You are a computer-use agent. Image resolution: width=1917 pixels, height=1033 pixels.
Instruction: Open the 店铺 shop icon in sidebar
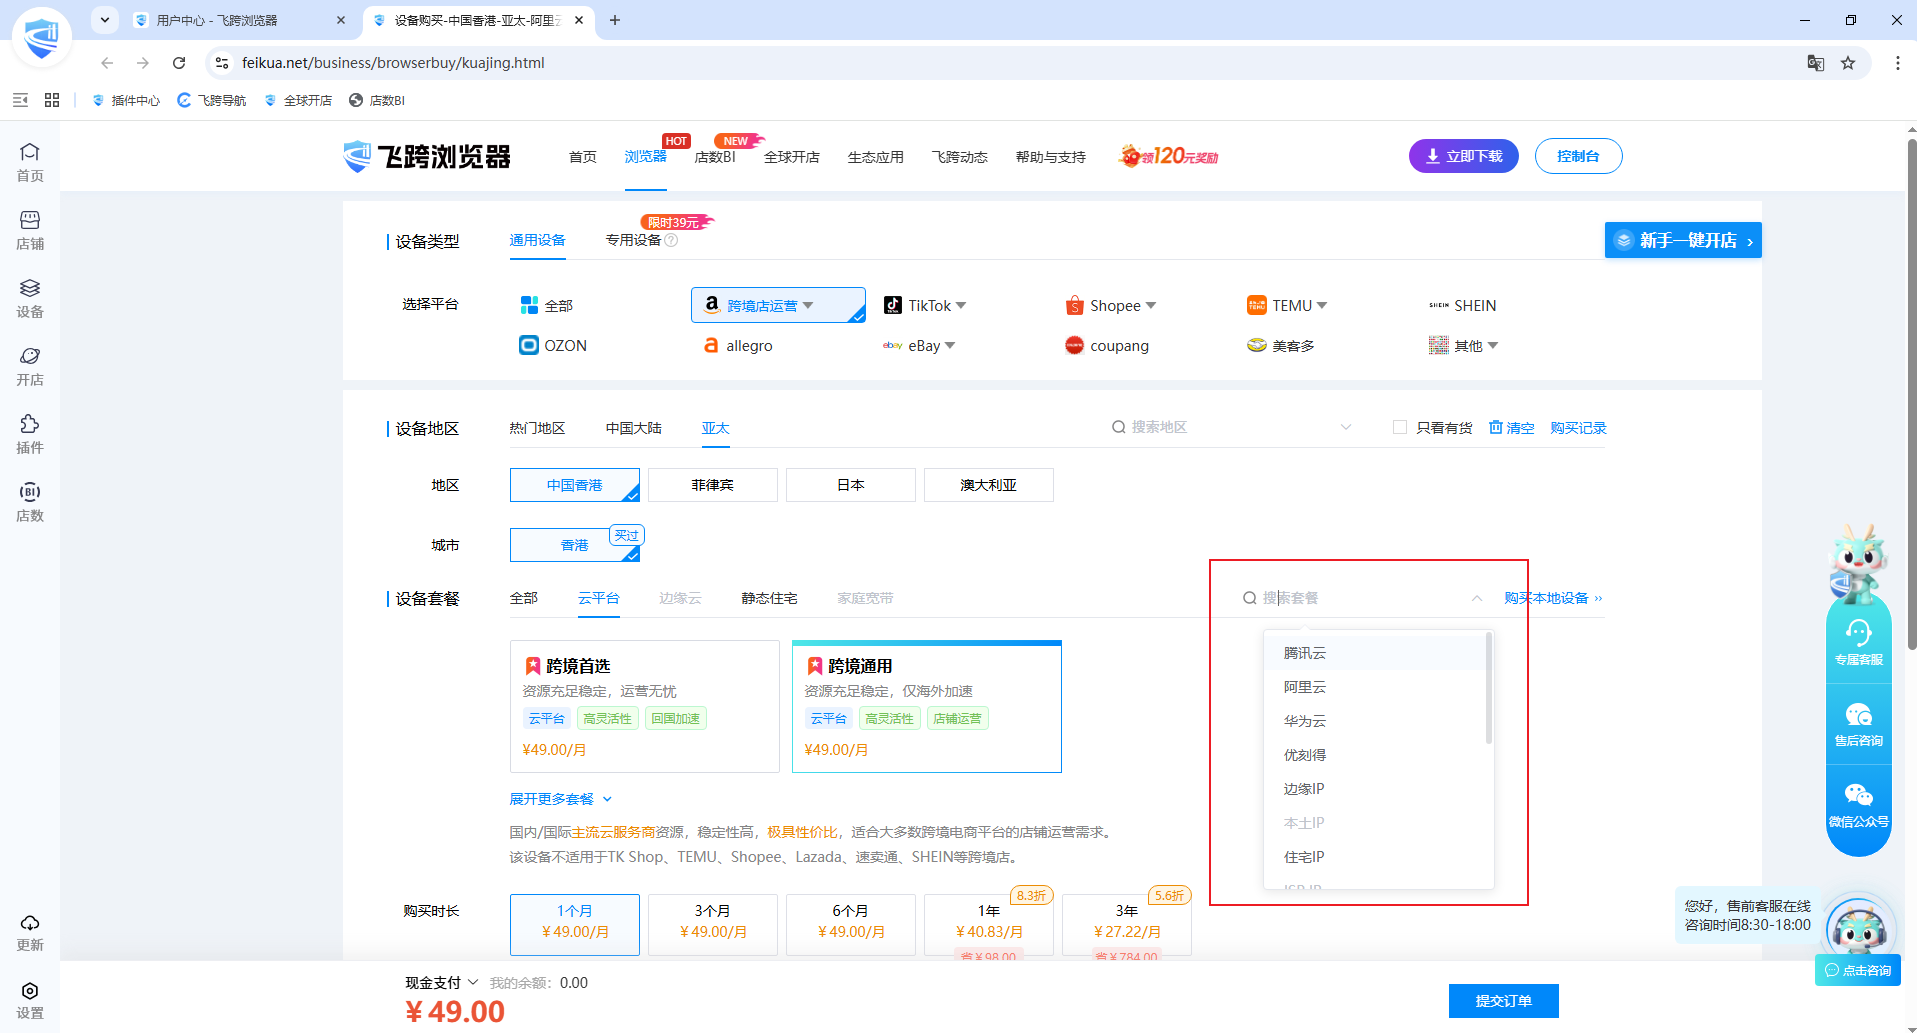[30, 230]
